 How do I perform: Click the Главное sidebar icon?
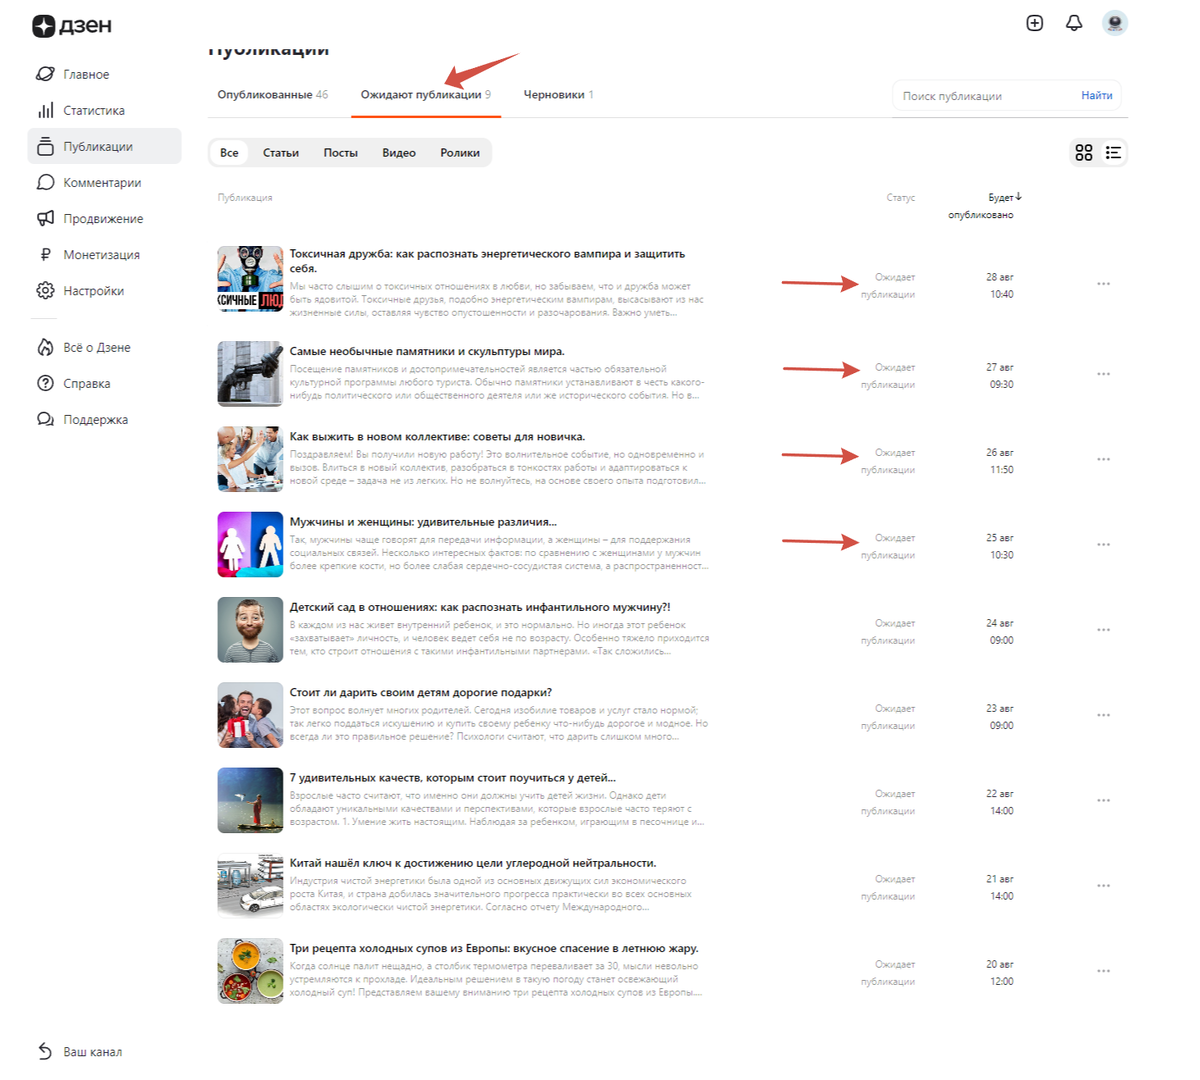45,74
